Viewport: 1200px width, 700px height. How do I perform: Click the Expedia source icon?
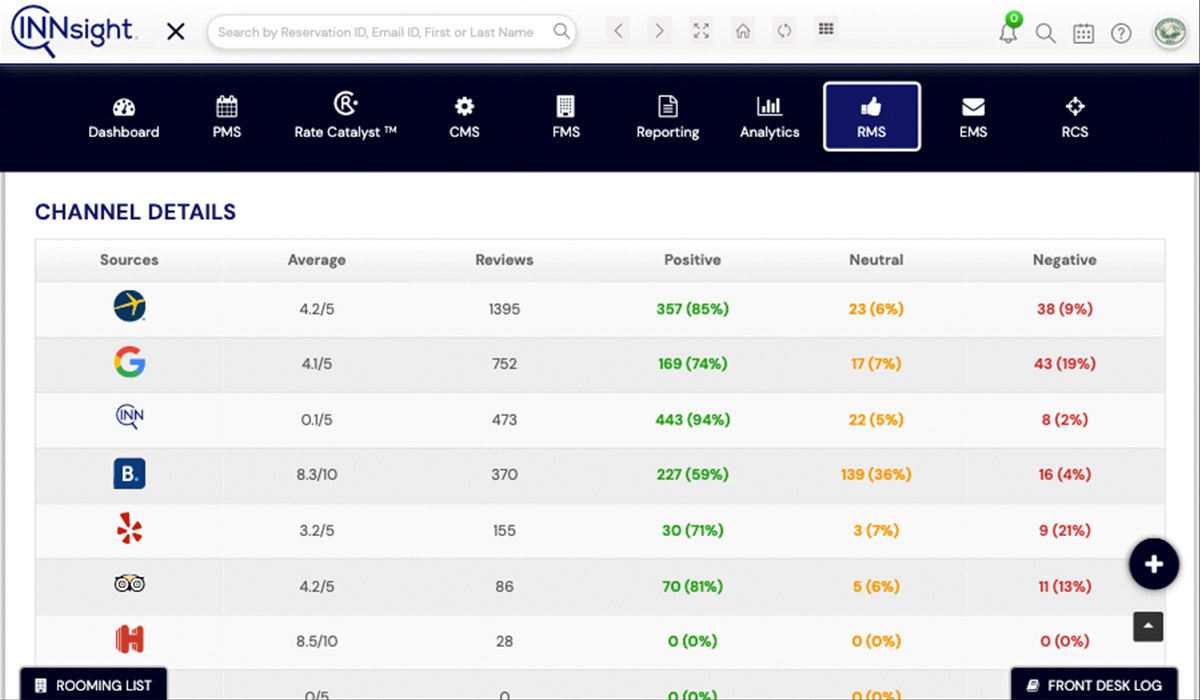coord(130,308)
